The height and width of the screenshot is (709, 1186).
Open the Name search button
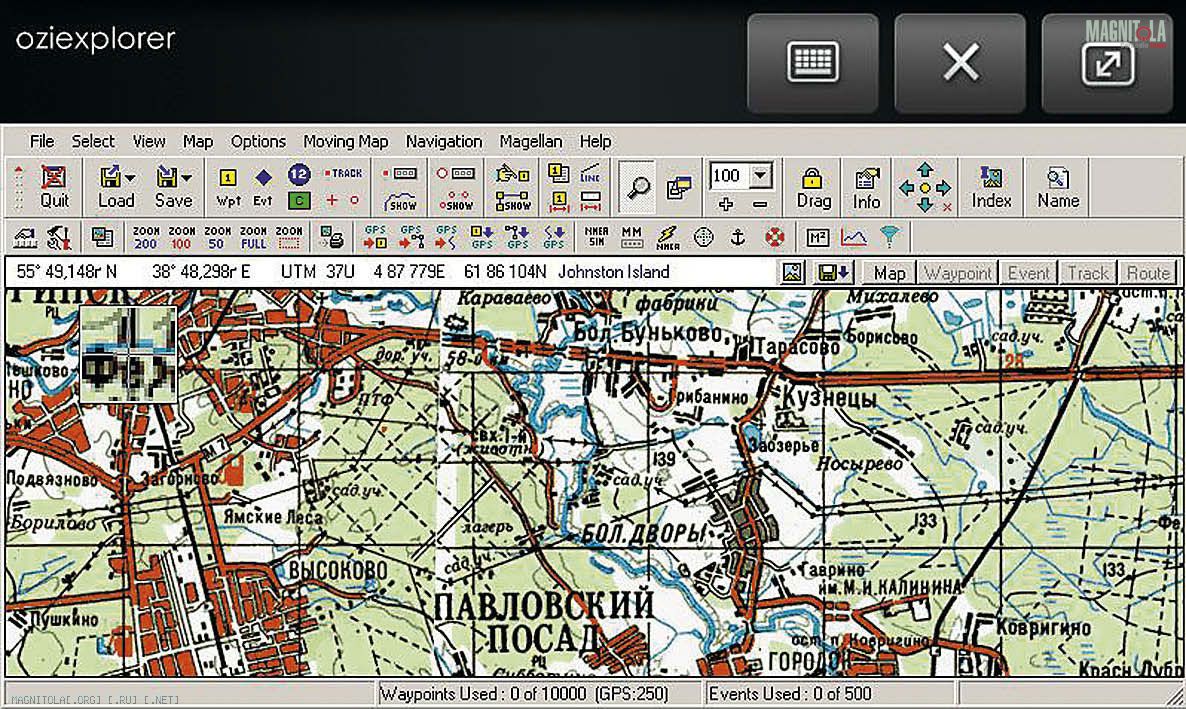[x=1057, y=187]
